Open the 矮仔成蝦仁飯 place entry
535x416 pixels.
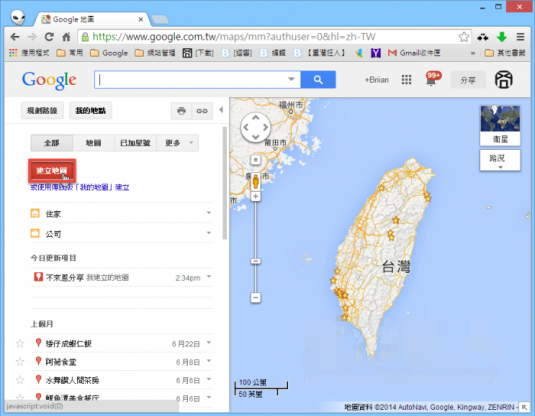pyautogui.click(x=69, y=344)
